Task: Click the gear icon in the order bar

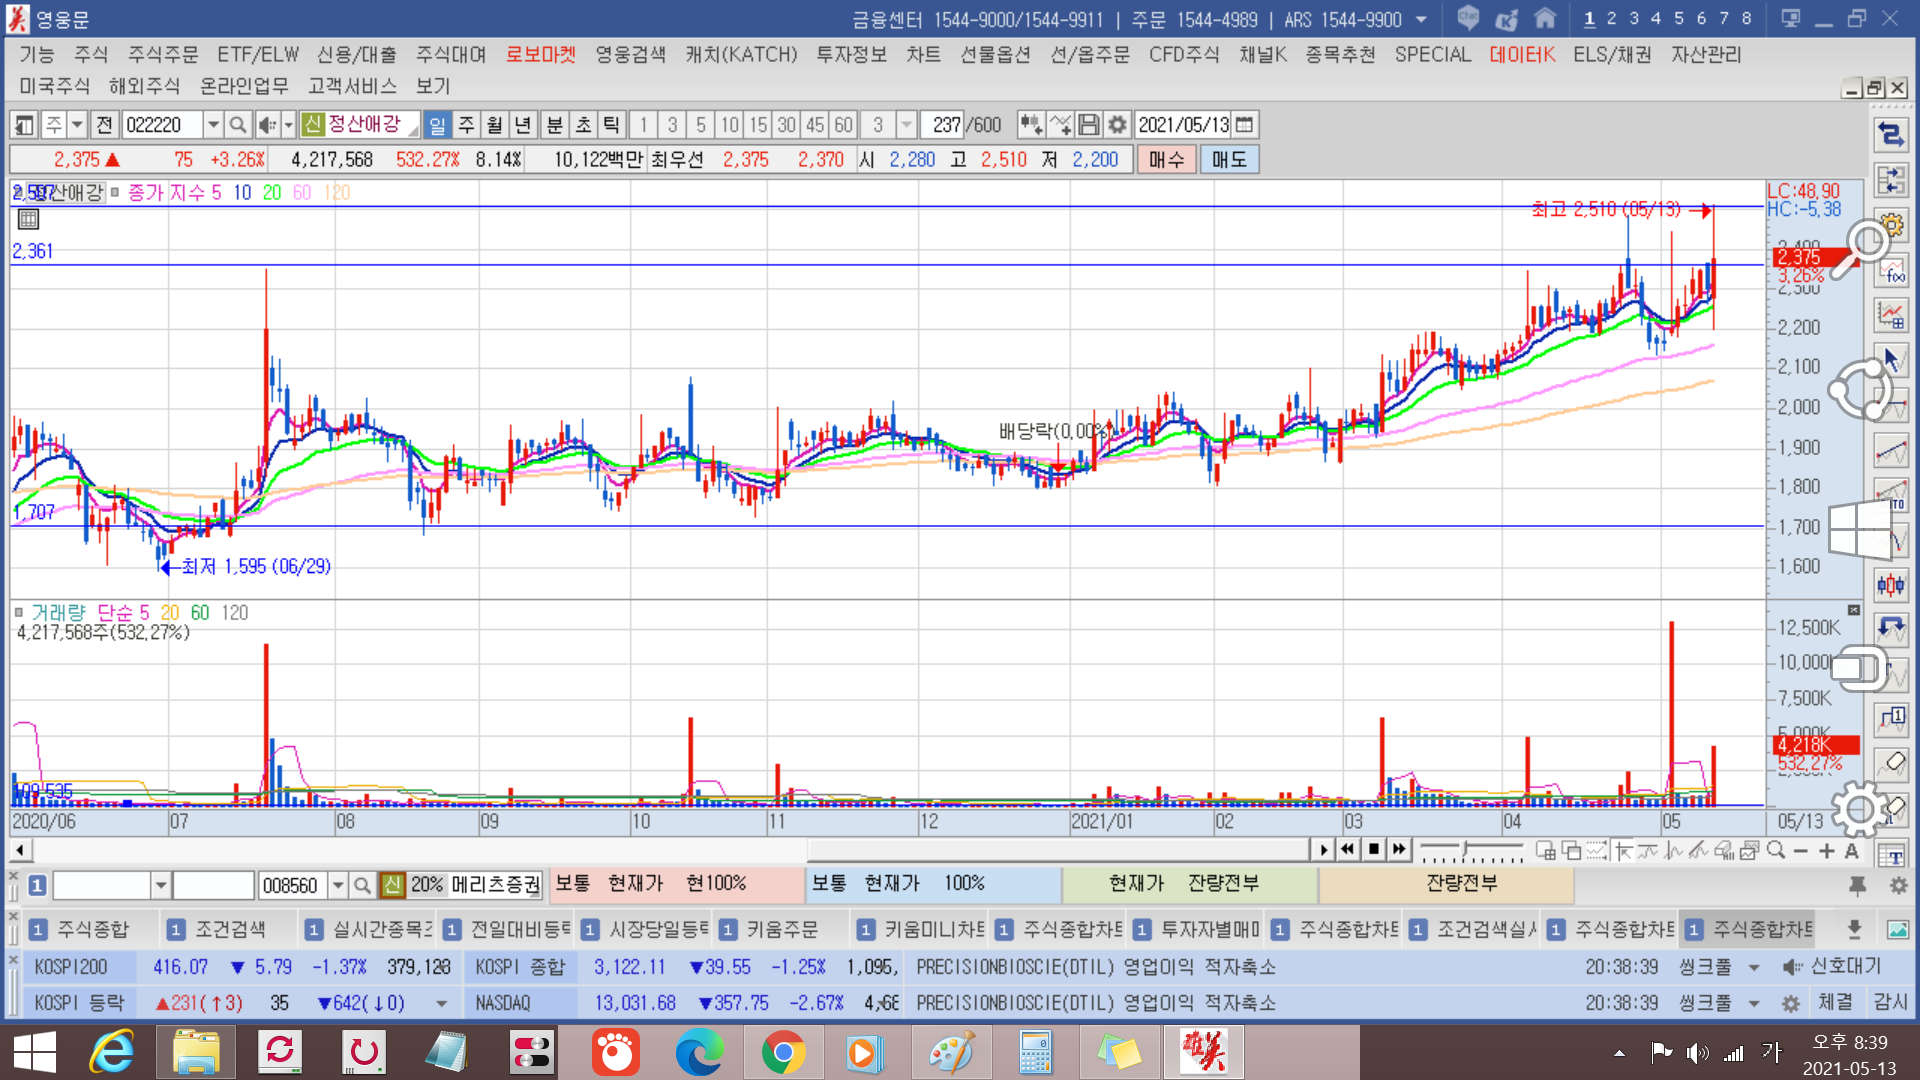Action: tap(1897, 885)
